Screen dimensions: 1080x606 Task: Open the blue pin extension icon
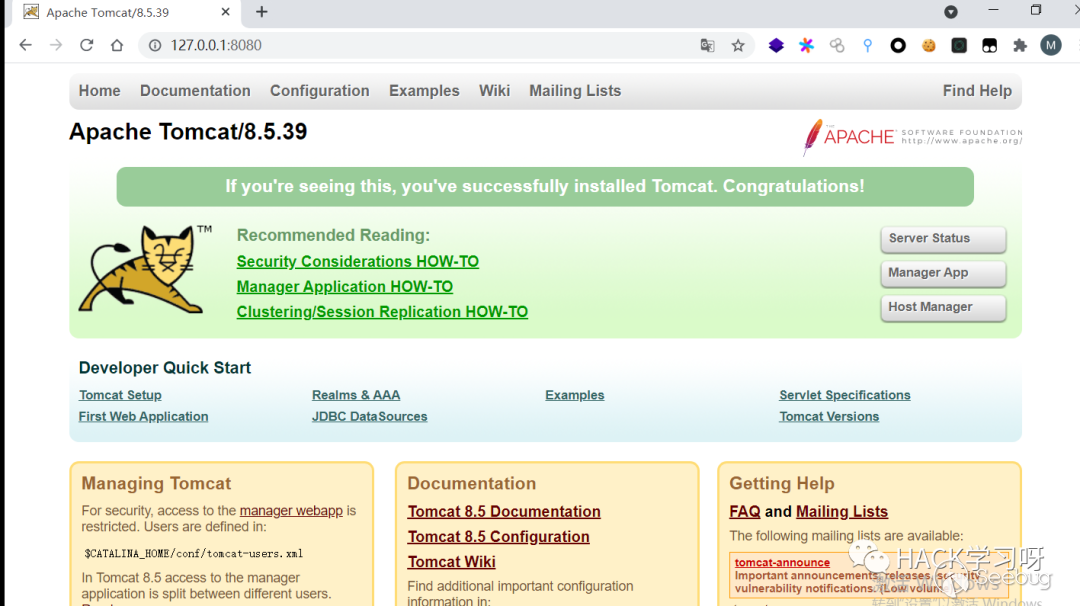(867, 45)
